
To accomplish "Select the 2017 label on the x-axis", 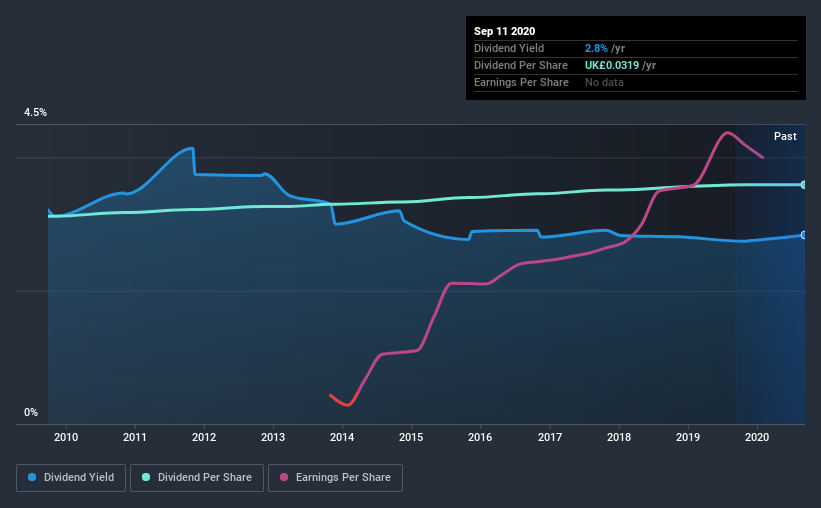I will click(x=550, y=437).
